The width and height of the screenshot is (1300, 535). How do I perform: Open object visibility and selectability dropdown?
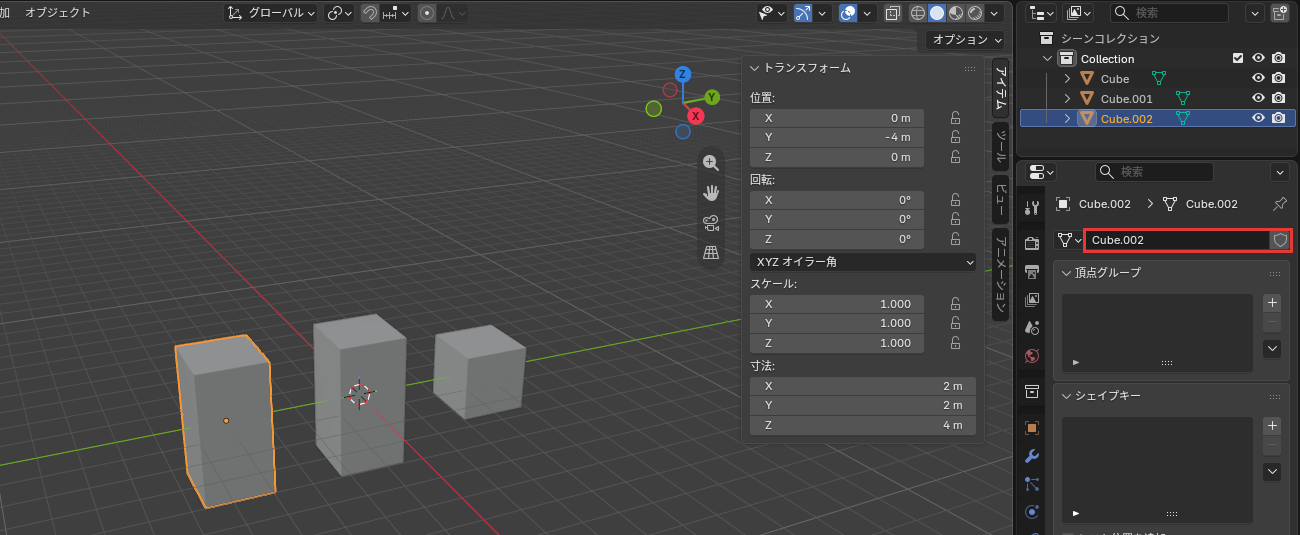tap(772, 13)
